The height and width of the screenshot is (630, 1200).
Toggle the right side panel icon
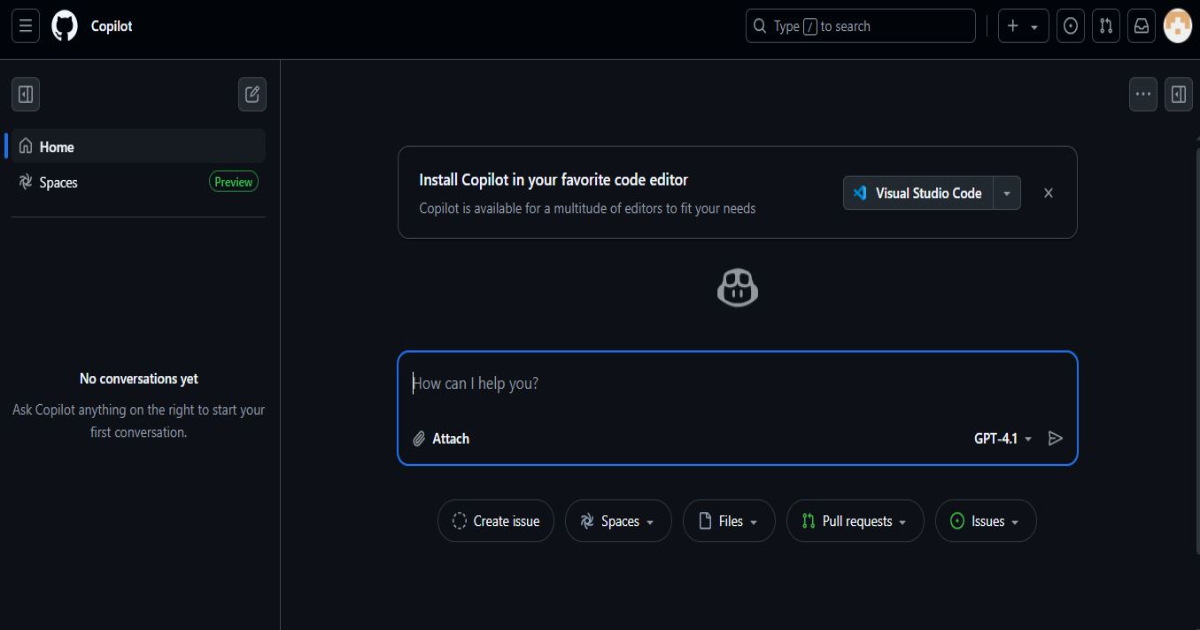(1179, 94)
